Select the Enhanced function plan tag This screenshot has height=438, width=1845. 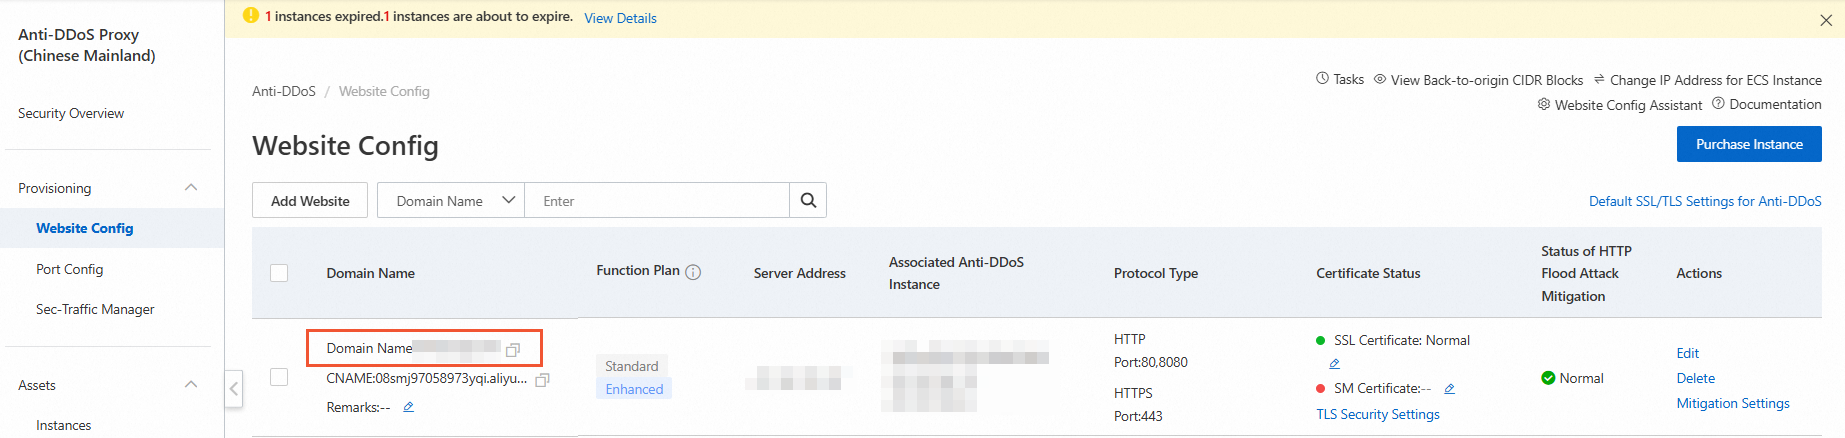click(634, 389)
